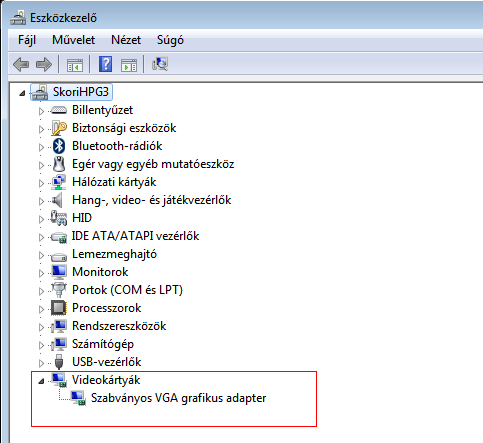This screenshot has width=483, height=443.
Task: Expand the Bluetooth-rádiók category
Action: [x=41, y=147]
